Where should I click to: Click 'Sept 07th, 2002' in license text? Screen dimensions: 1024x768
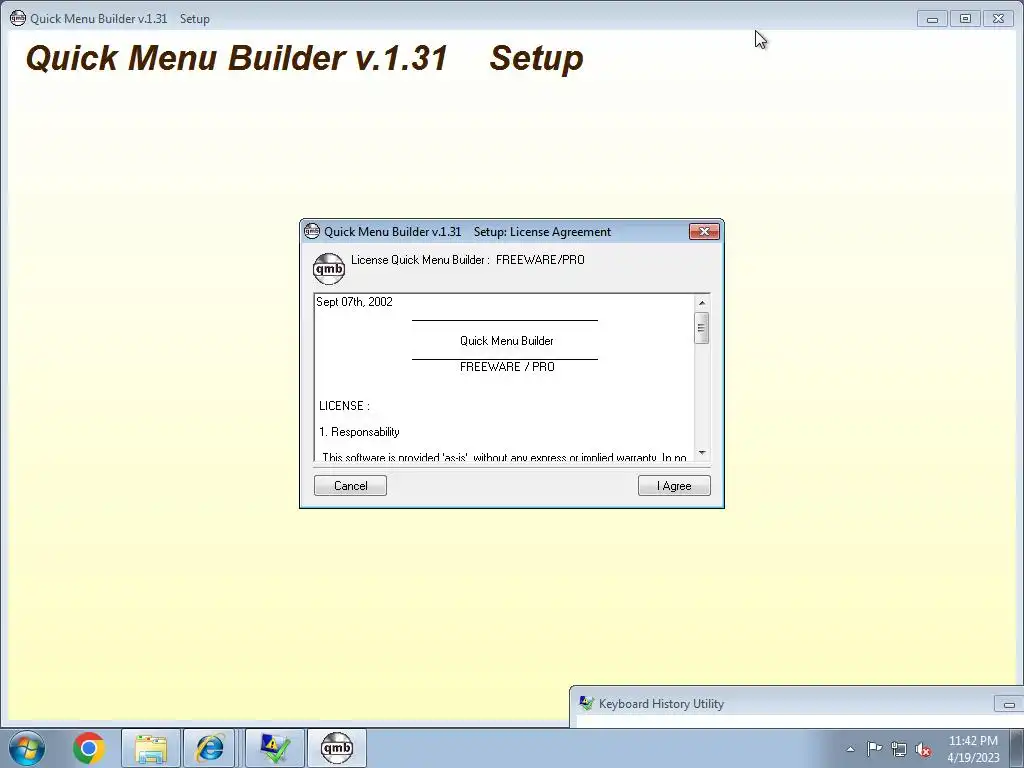355,302
